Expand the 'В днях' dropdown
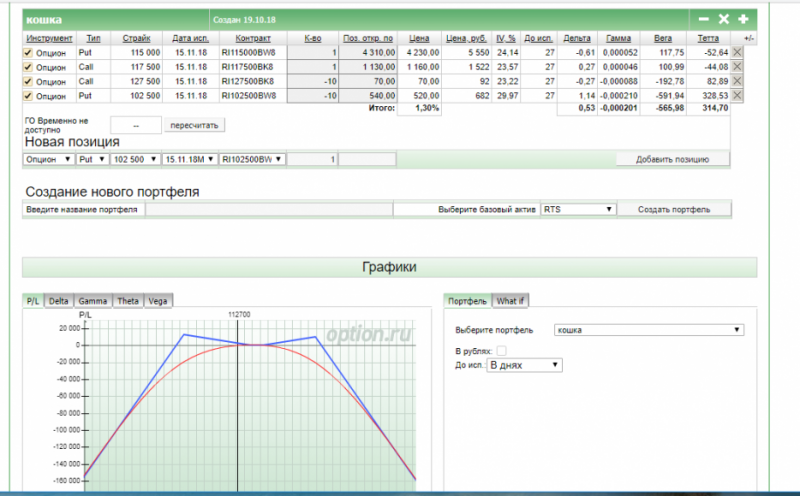800x496 pixels. click(524, 366)
